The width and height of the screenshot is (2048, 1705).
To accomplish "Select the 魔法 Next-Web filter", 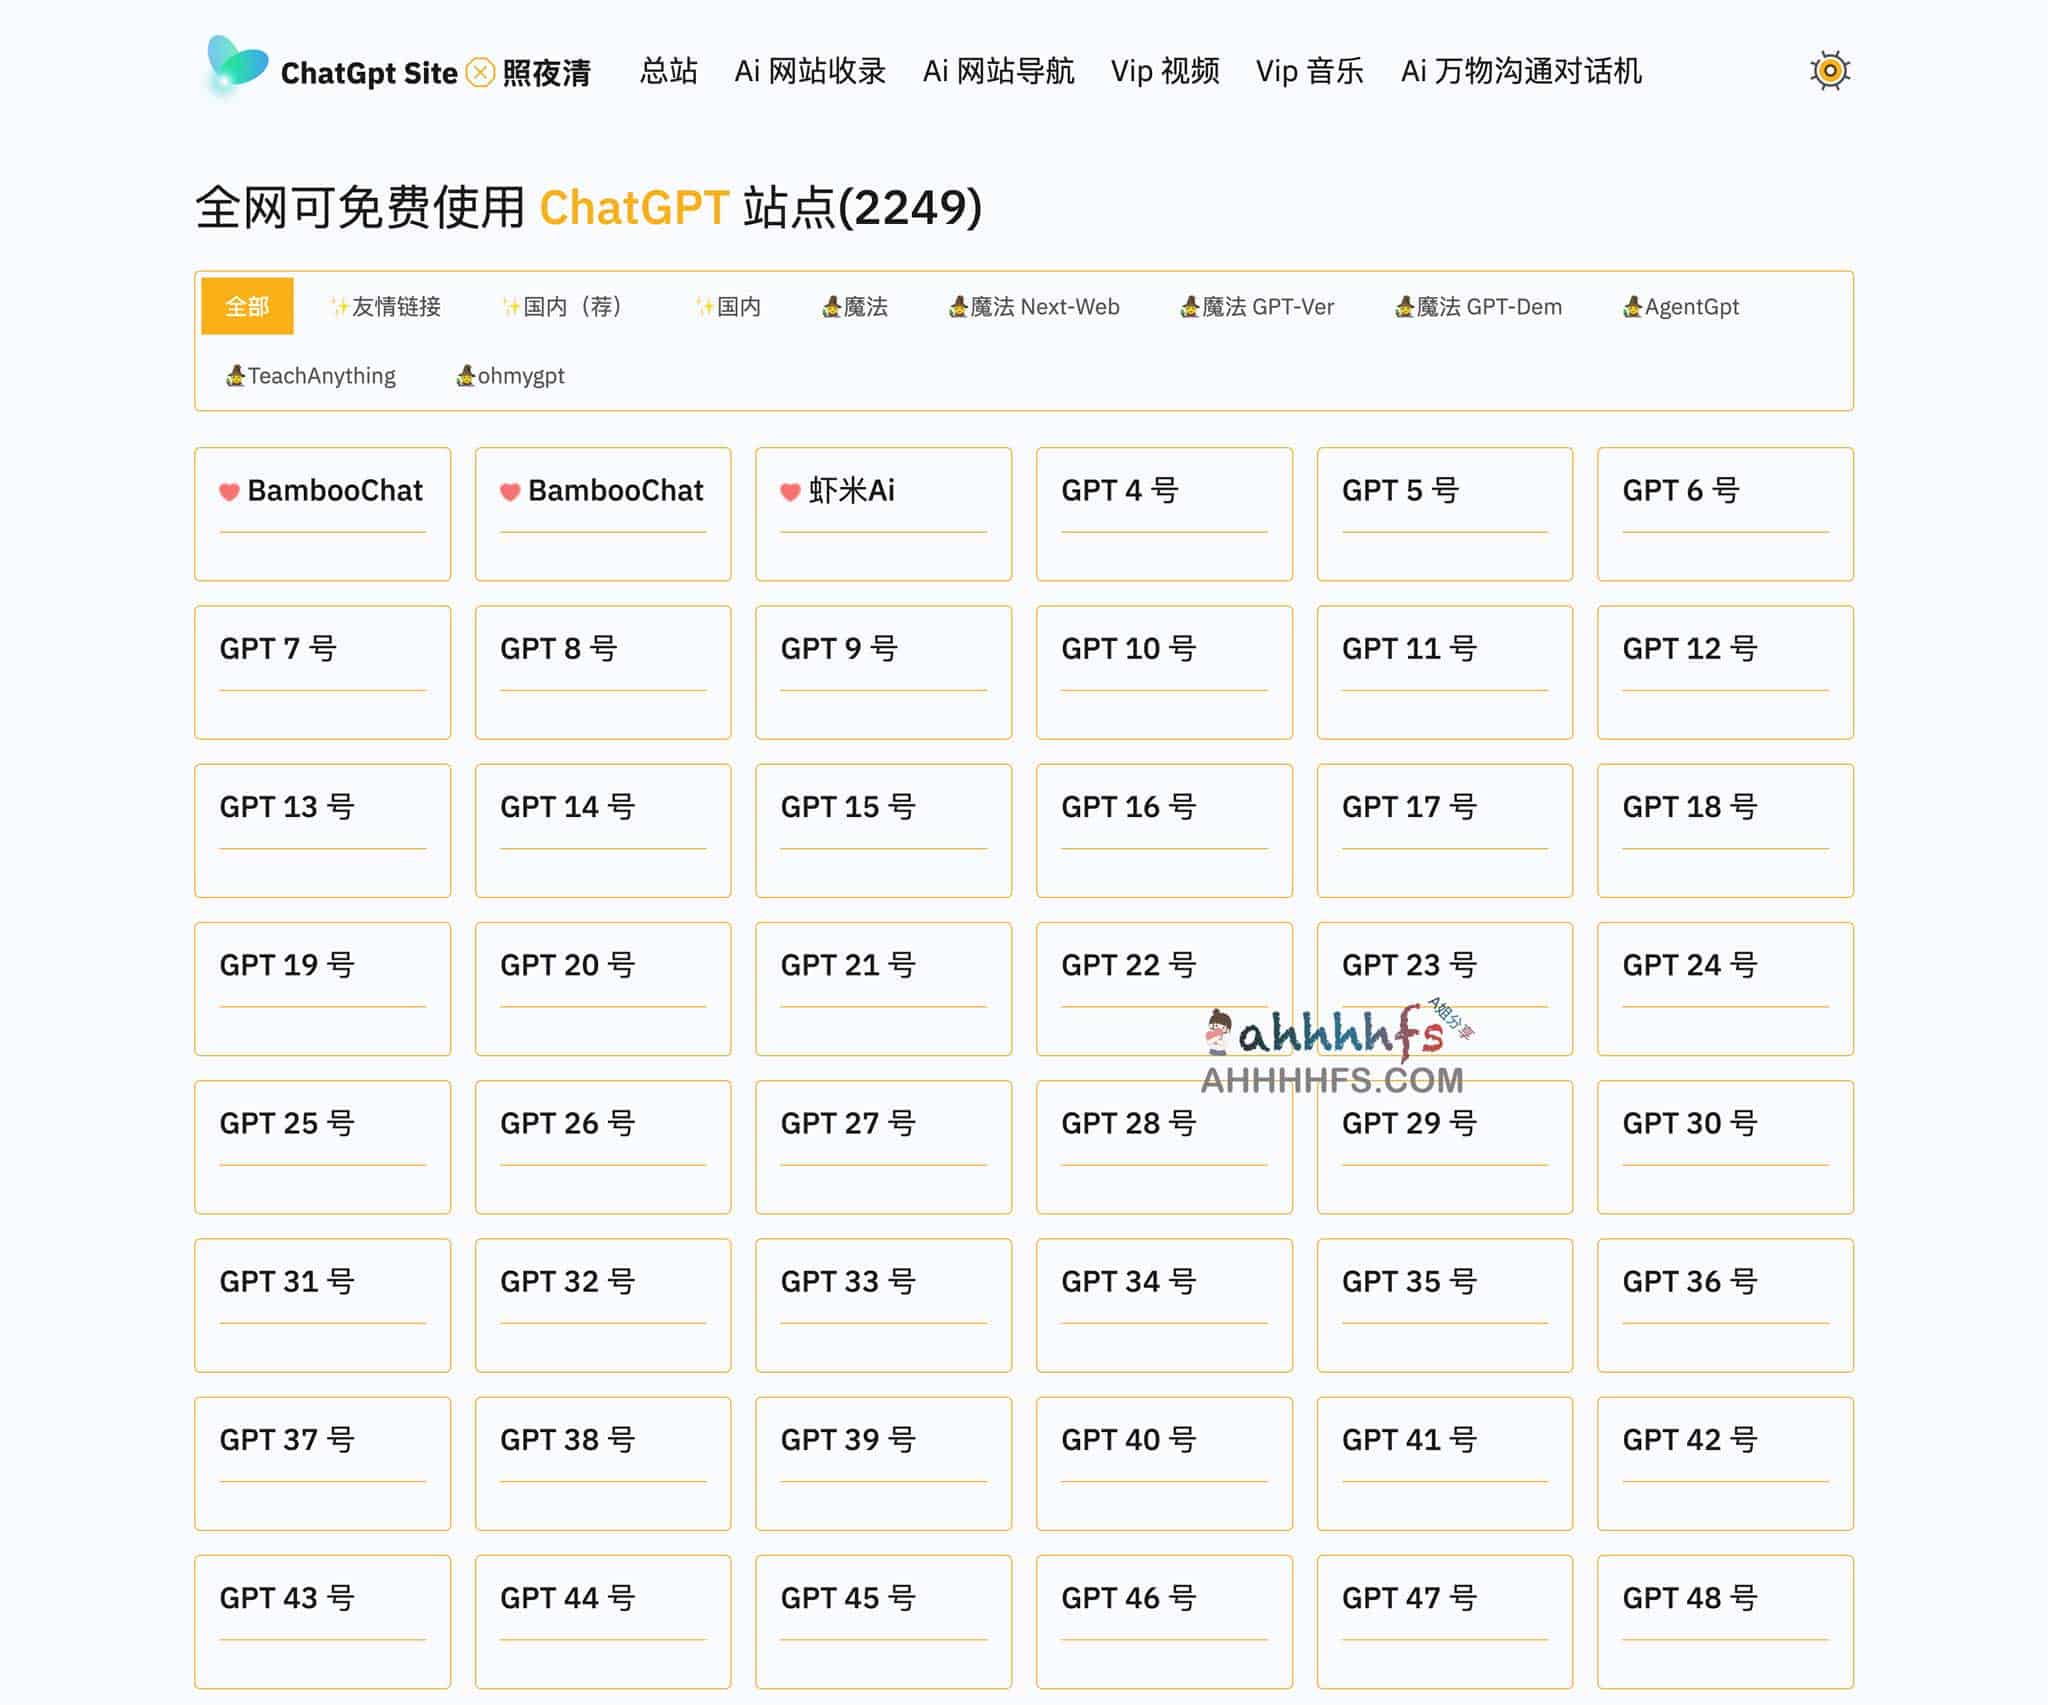I will [1035, 307].
